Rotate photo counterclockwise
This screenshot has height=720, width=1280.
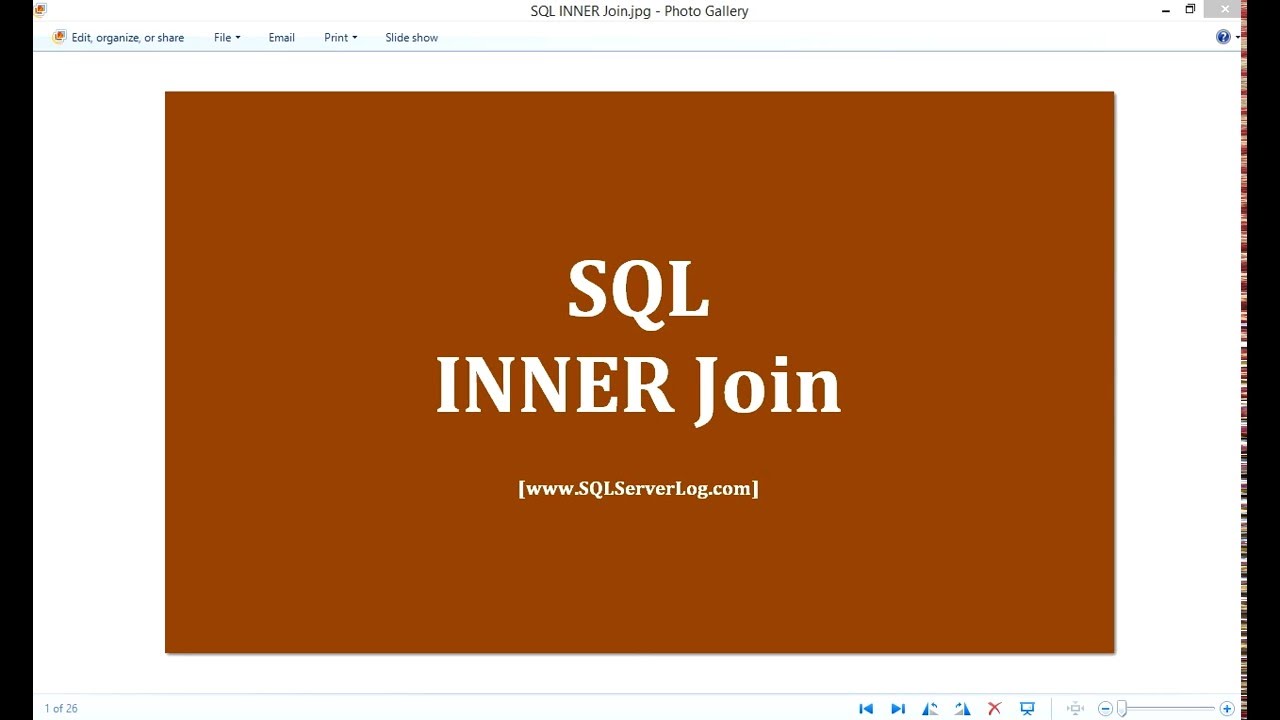[x=930, y=708]
